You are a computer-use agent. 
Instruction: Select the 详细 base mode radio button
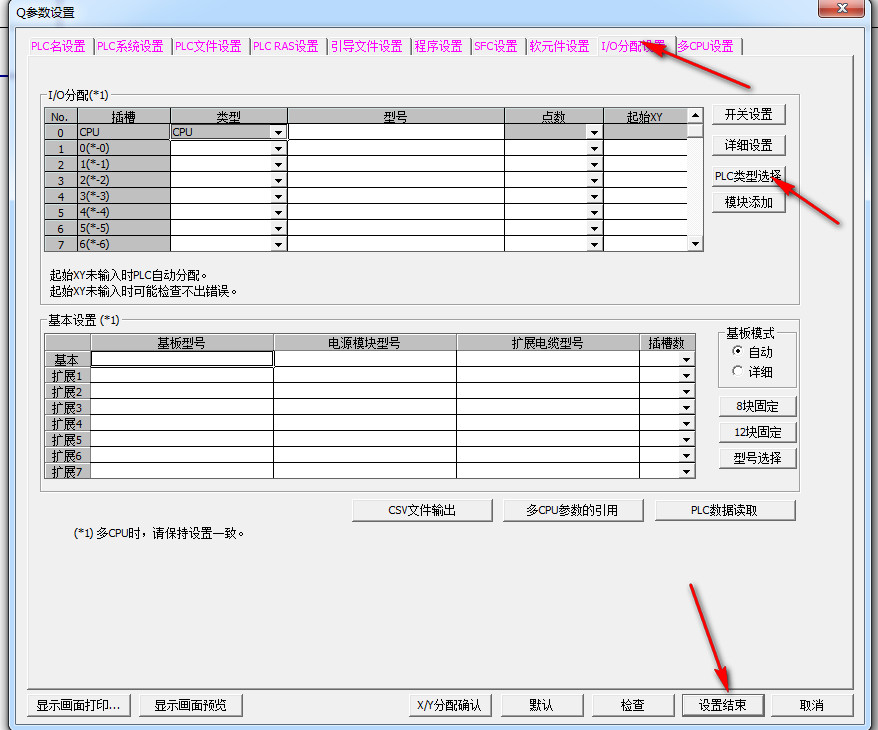(738, 371)
